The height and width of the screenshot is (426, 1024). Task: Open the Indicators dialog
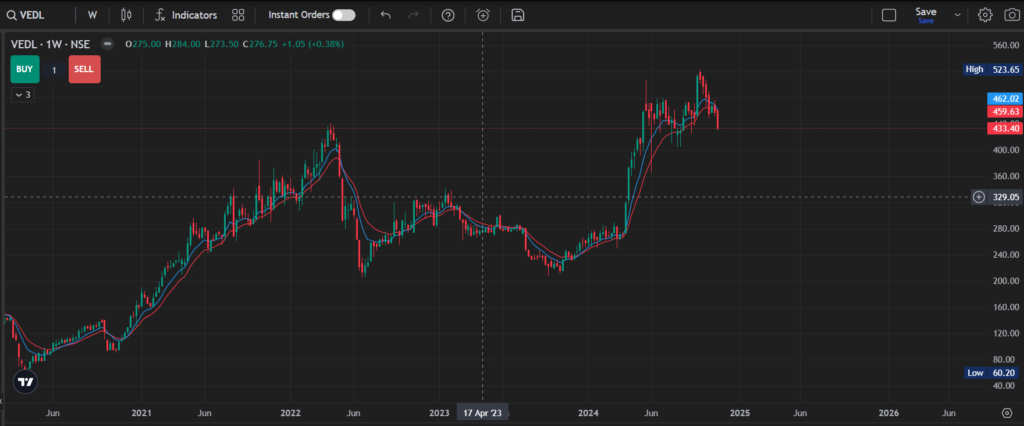186,15
